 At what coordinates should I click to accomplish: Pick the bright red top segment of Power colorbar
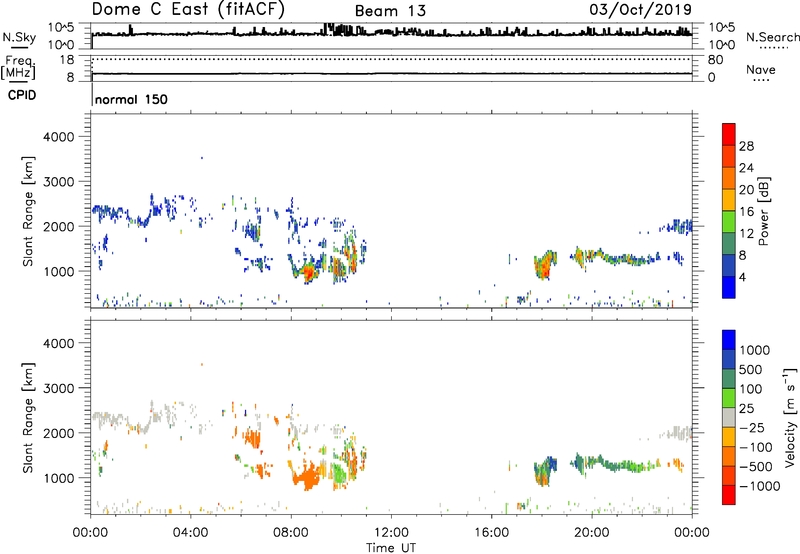pyautogui.click(x=729, y=134)
